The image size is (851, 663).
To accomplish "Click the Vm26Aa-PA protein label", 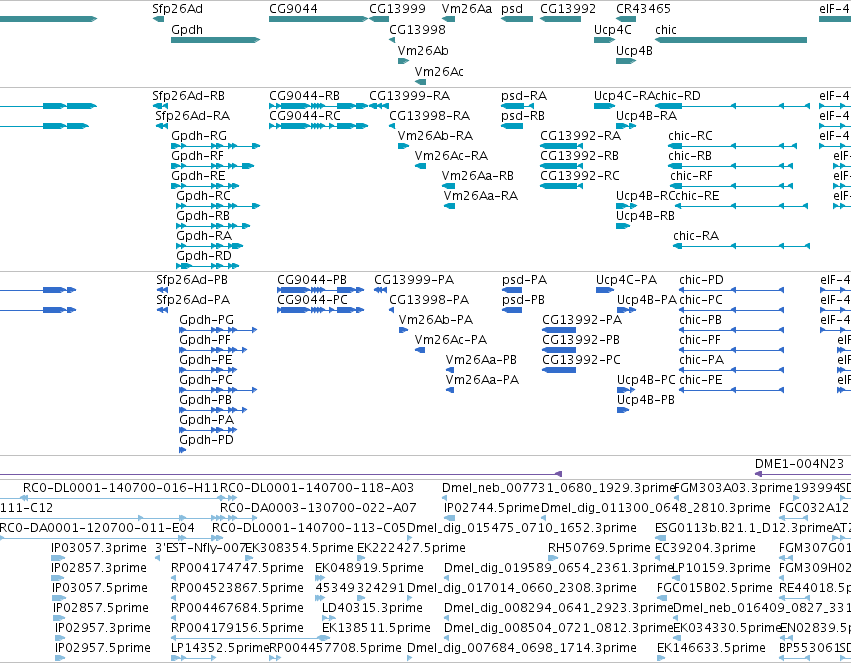I will tap(482, 379).
